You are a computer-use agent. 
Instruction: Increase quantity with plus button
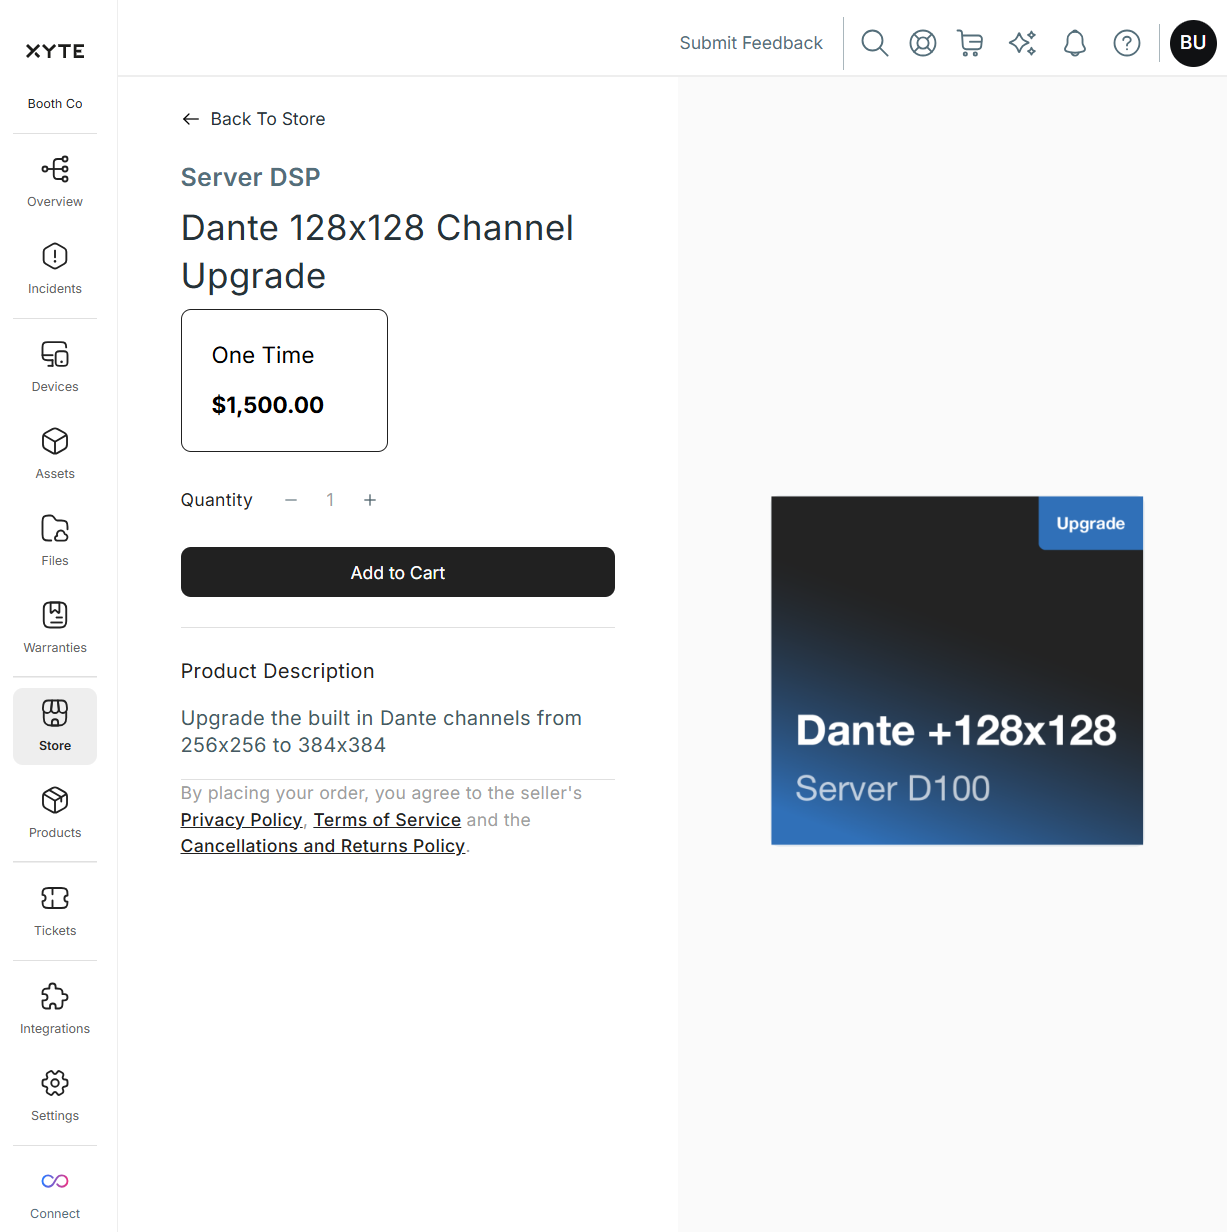click(x=370, y=500)
